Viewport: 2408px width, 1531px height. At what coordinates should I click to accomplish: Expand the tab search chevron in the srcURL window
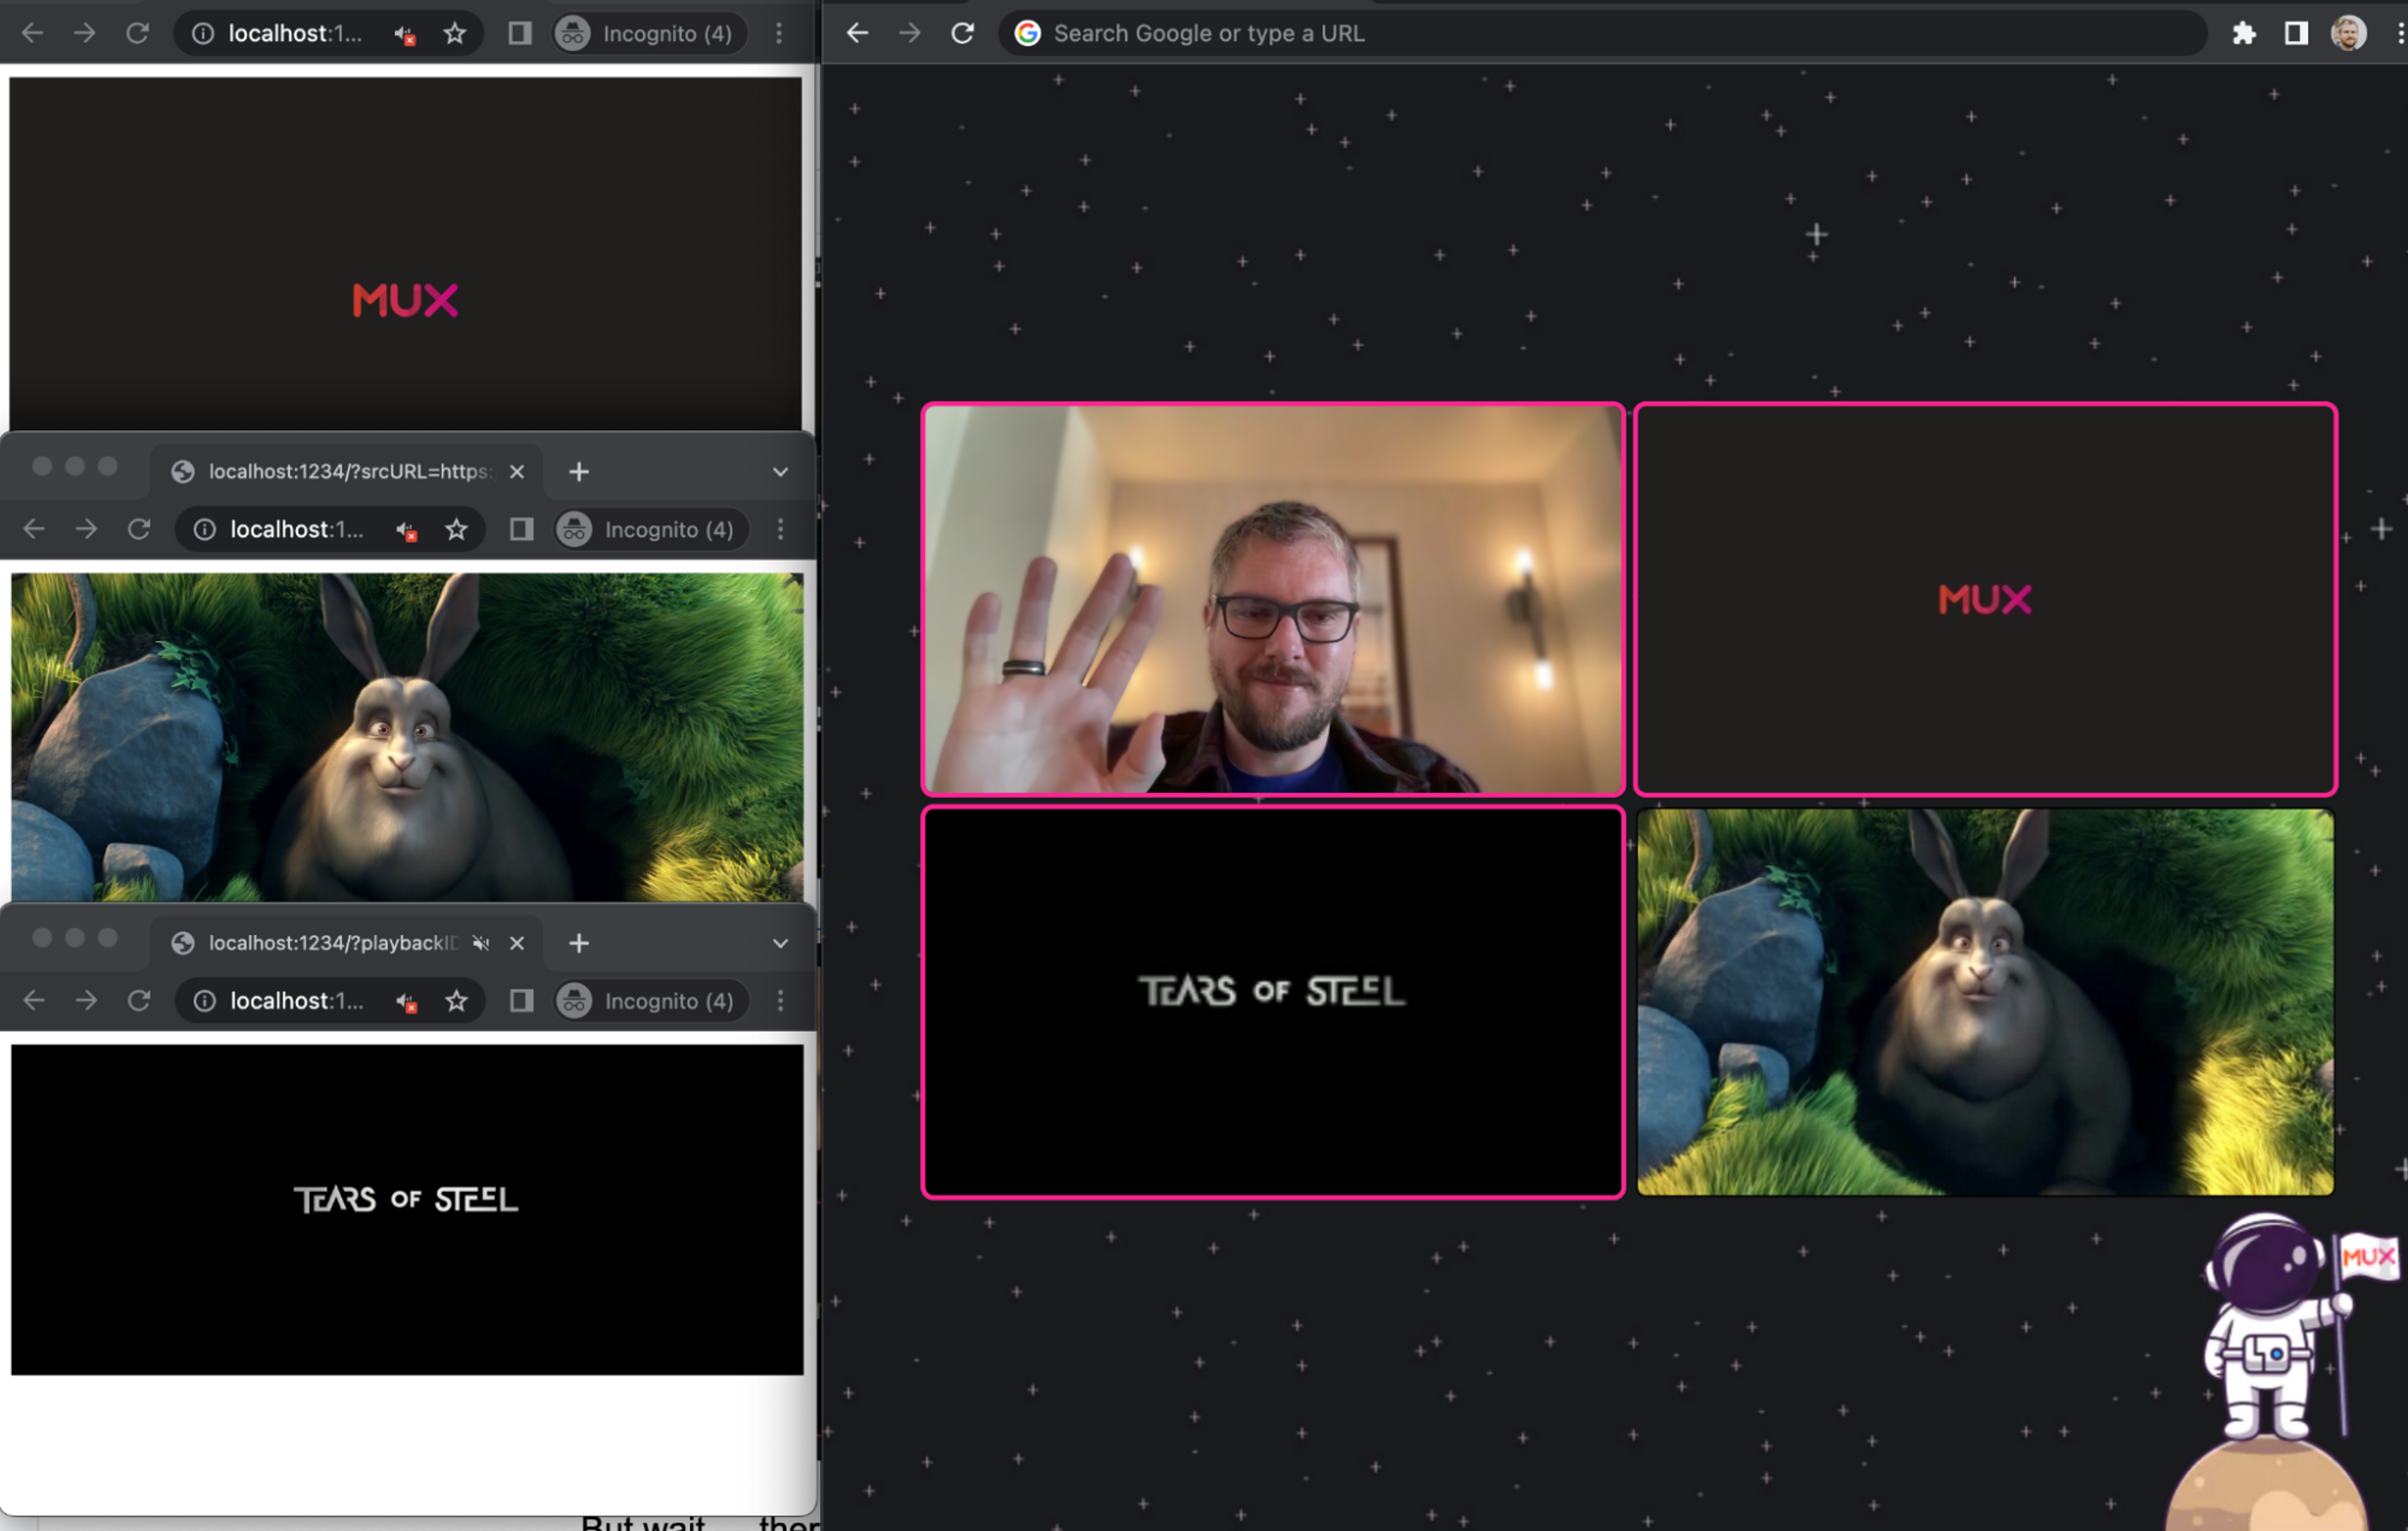[780, 472]
